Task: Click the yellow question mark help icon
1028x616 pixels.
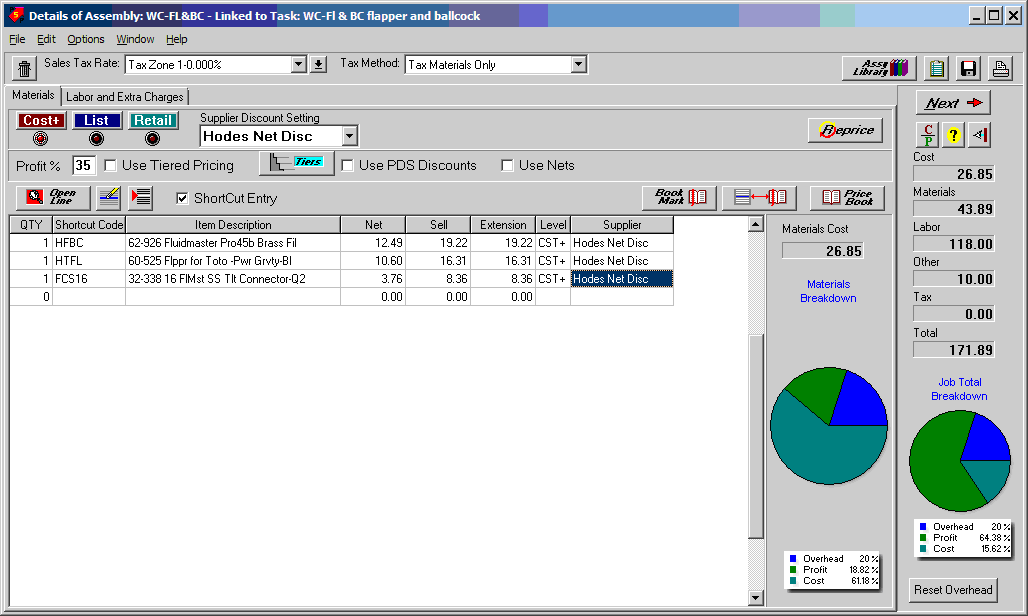Action: [953, 135]
